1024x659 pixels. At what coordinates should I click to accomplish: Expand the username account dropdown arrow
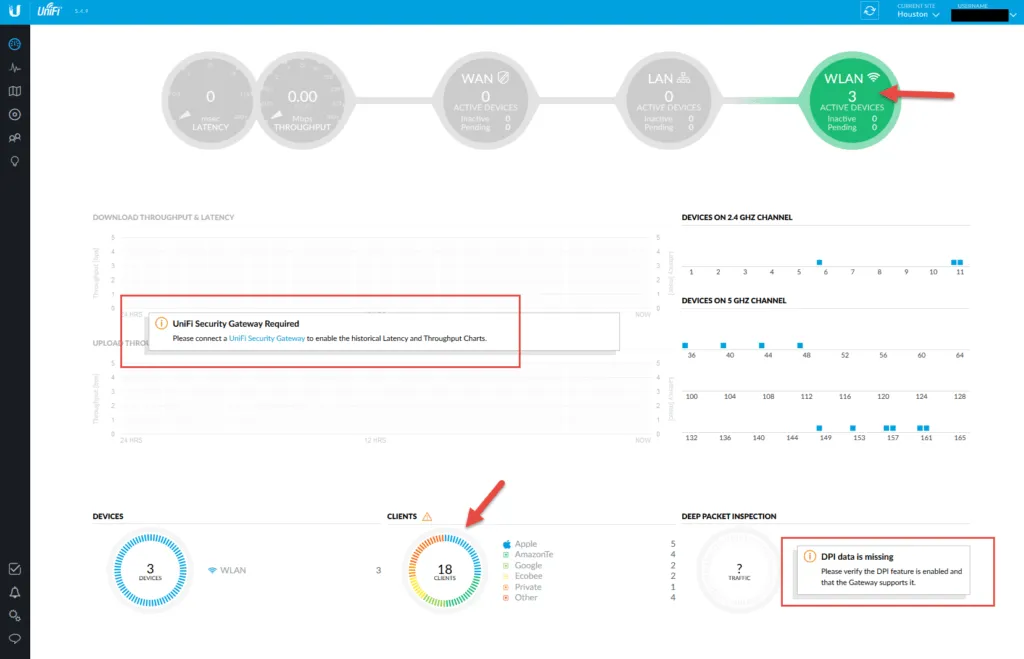pyautogui.click(x=1012, y=14)
